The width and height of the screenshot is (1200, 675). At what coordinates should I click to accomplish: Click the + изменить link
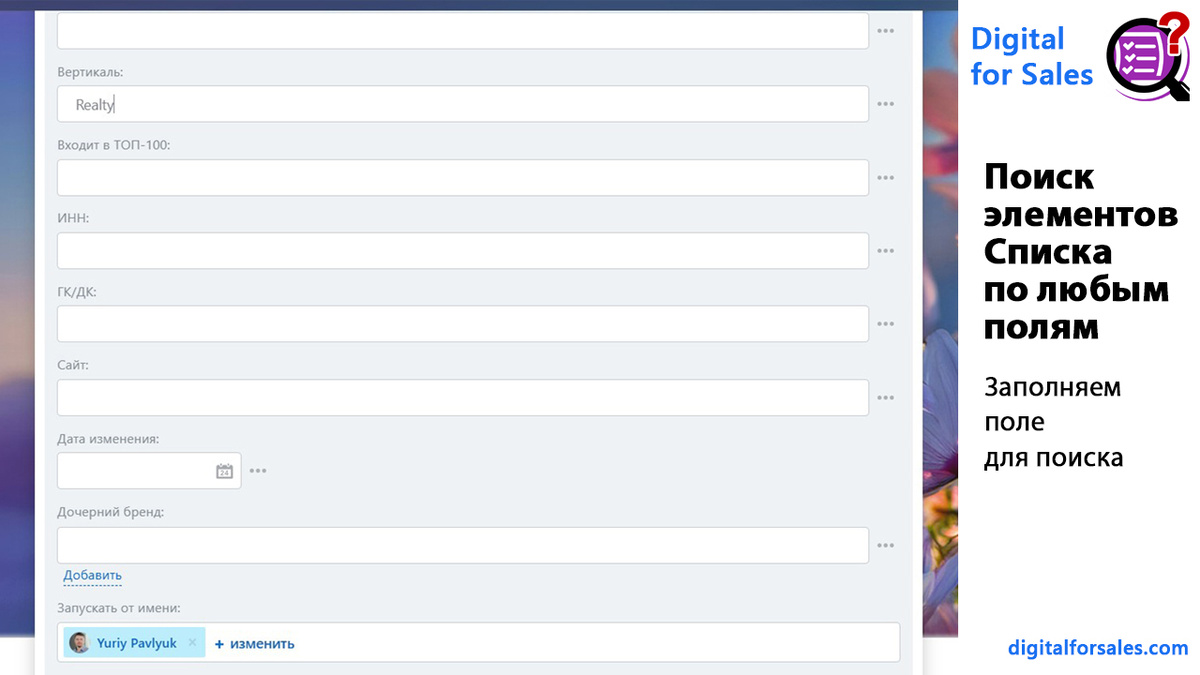(255, 644)
